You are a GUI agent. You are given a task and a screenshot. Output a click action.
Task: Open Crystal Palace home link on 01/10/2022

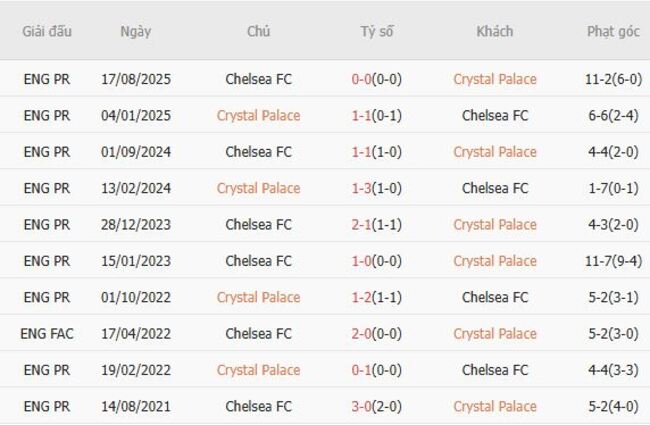(258, 297)
